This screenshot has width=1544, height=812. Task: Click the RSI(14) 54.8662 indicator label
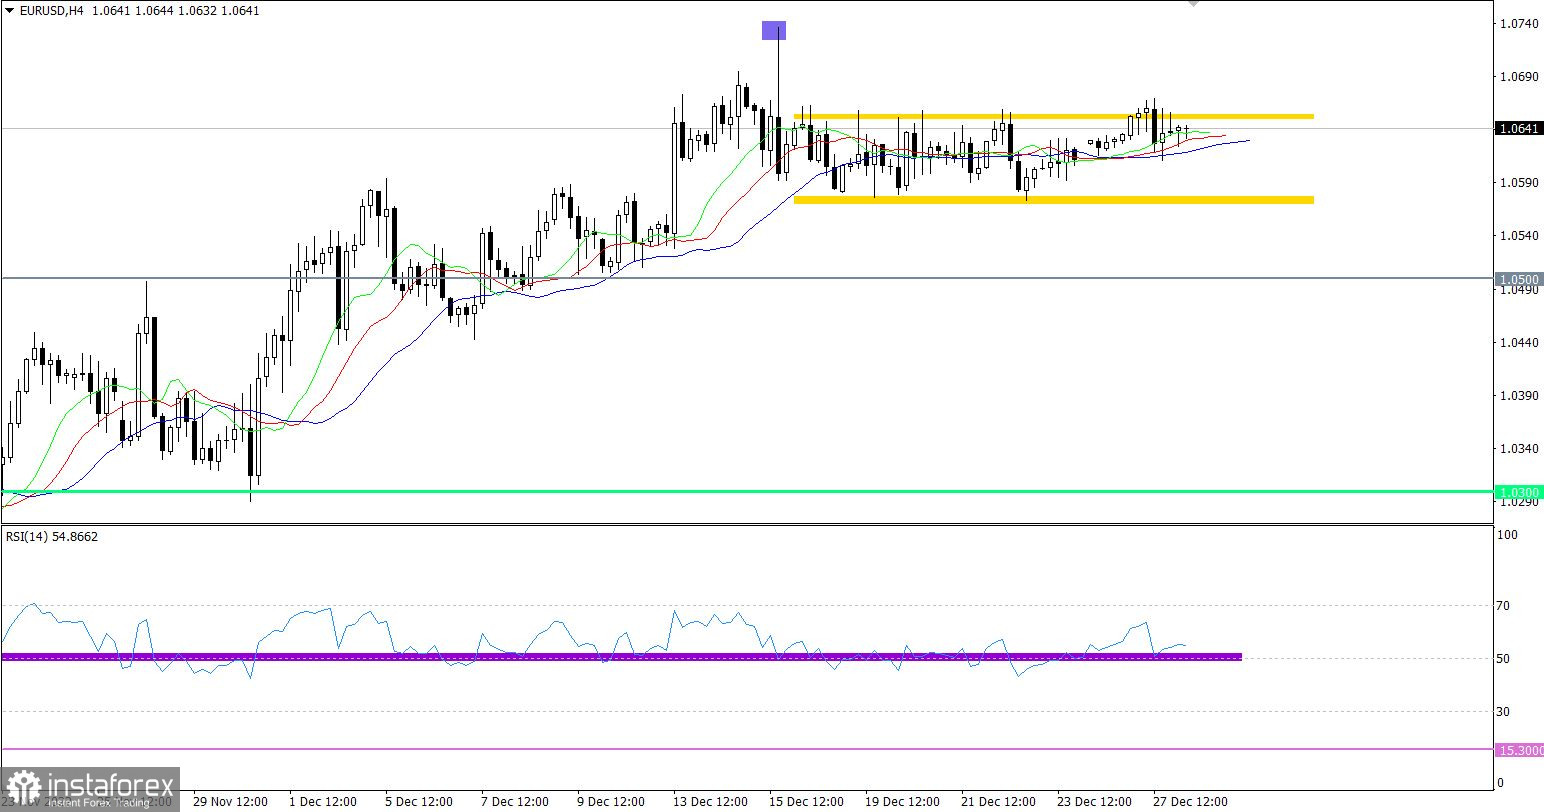(52, 537)
